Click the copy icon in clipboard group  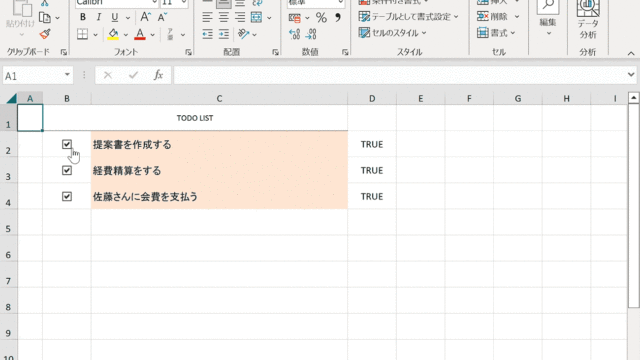44,18
